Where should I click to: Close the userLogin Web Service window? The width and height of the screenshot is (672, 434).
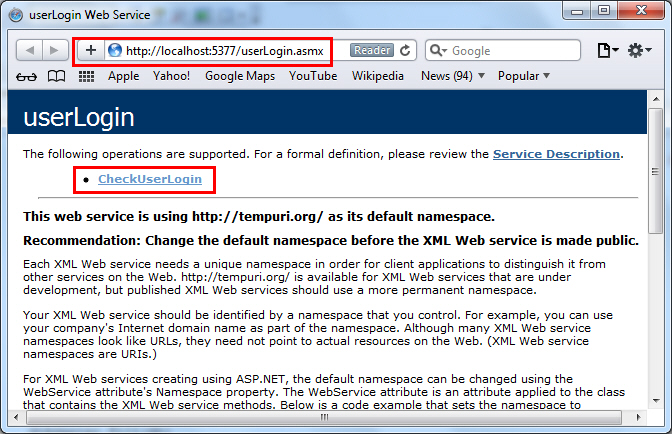pos(641,11)
